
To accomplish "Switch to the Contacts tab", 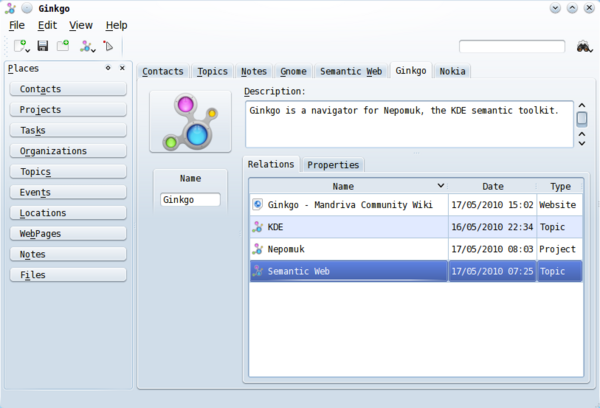I will point(163,71).
